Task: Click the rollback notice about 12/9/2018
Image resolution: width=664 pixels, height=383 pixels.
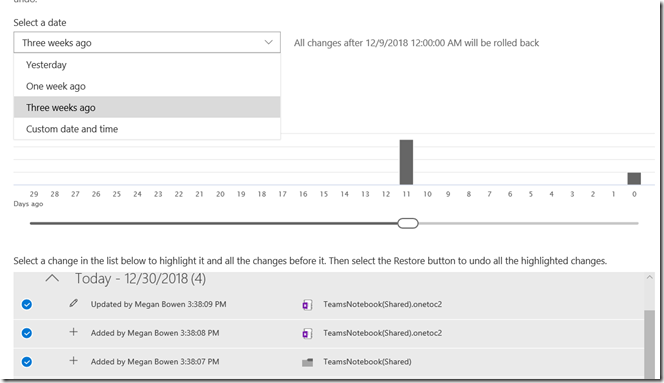Action: tap(417, 43)
